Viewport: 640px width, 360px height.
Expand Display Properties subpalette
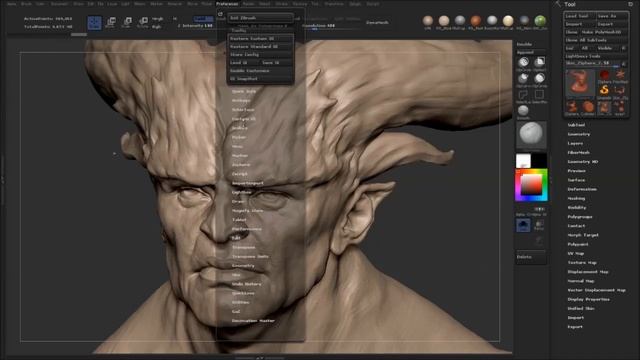588,299
